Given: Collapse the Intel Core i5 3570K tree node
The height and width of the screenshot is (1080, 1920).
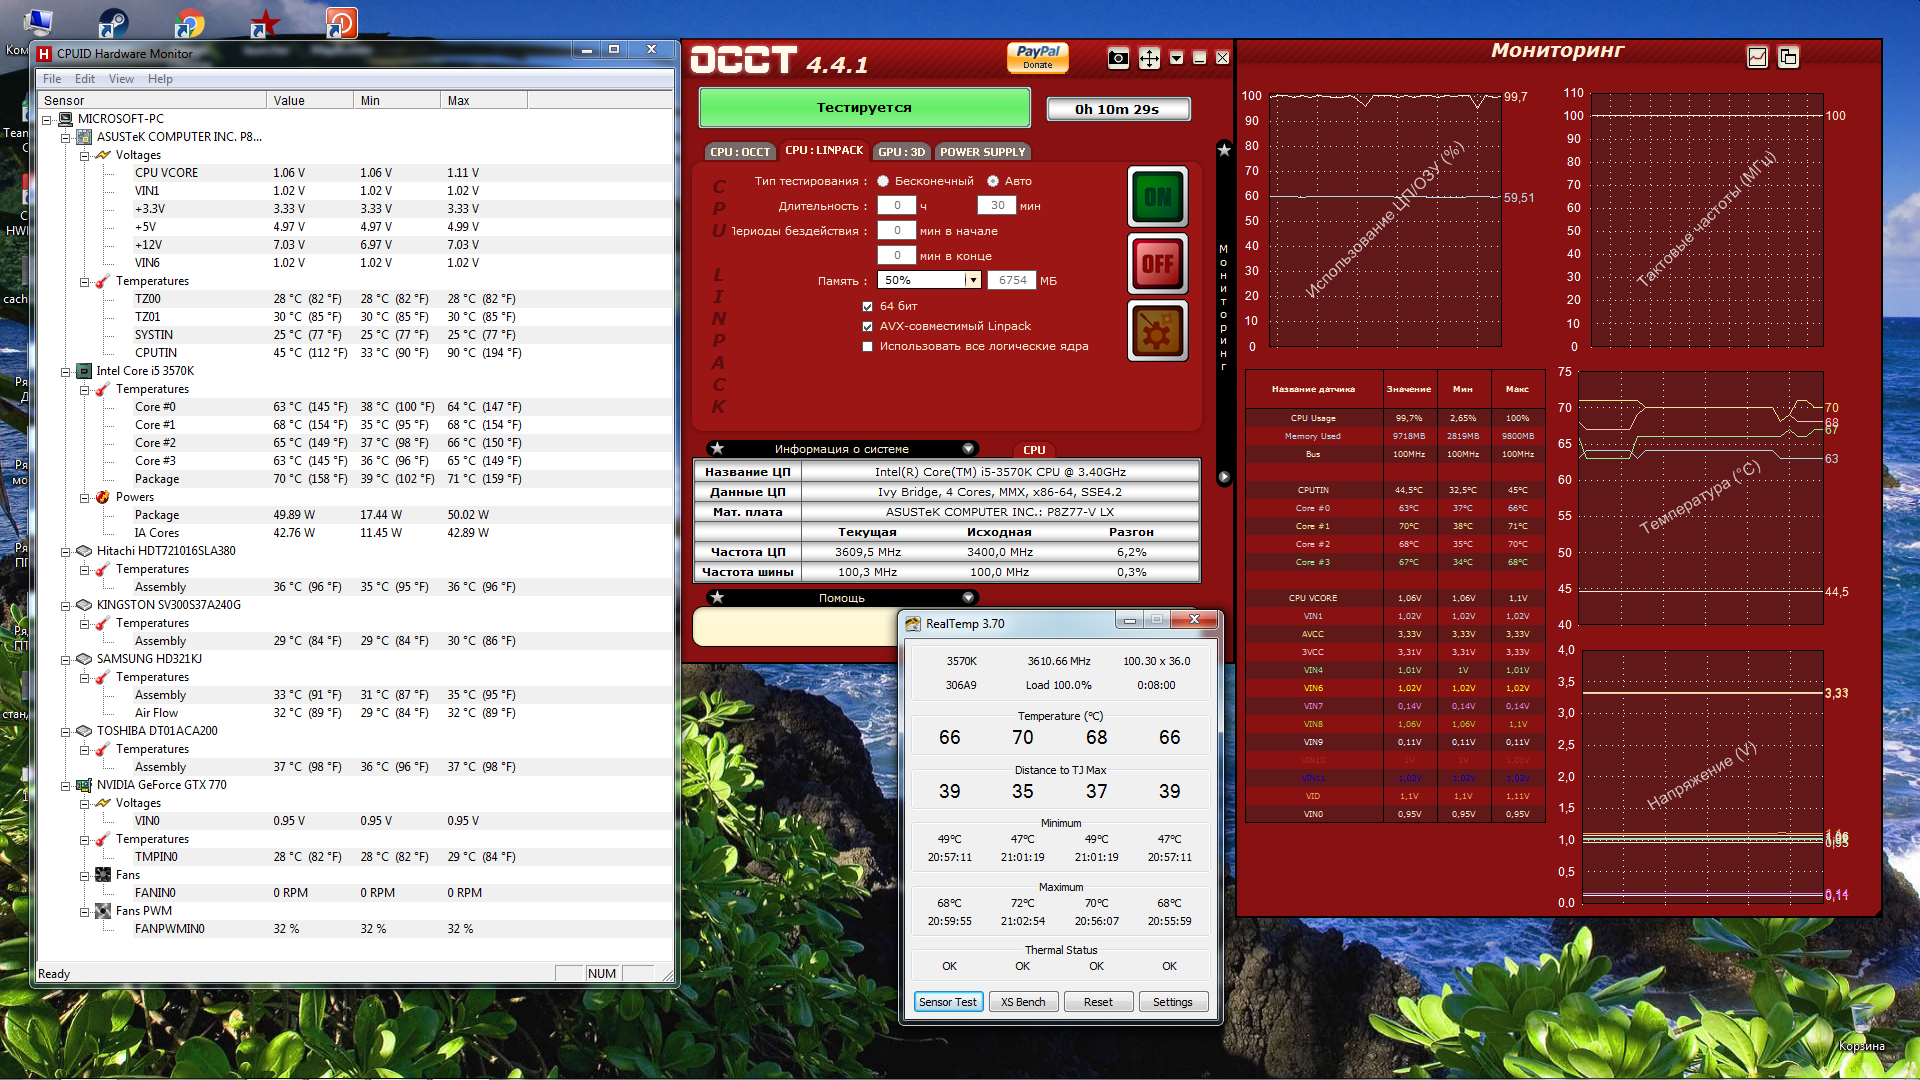Looking at the screenshot, I should point(66,371).
